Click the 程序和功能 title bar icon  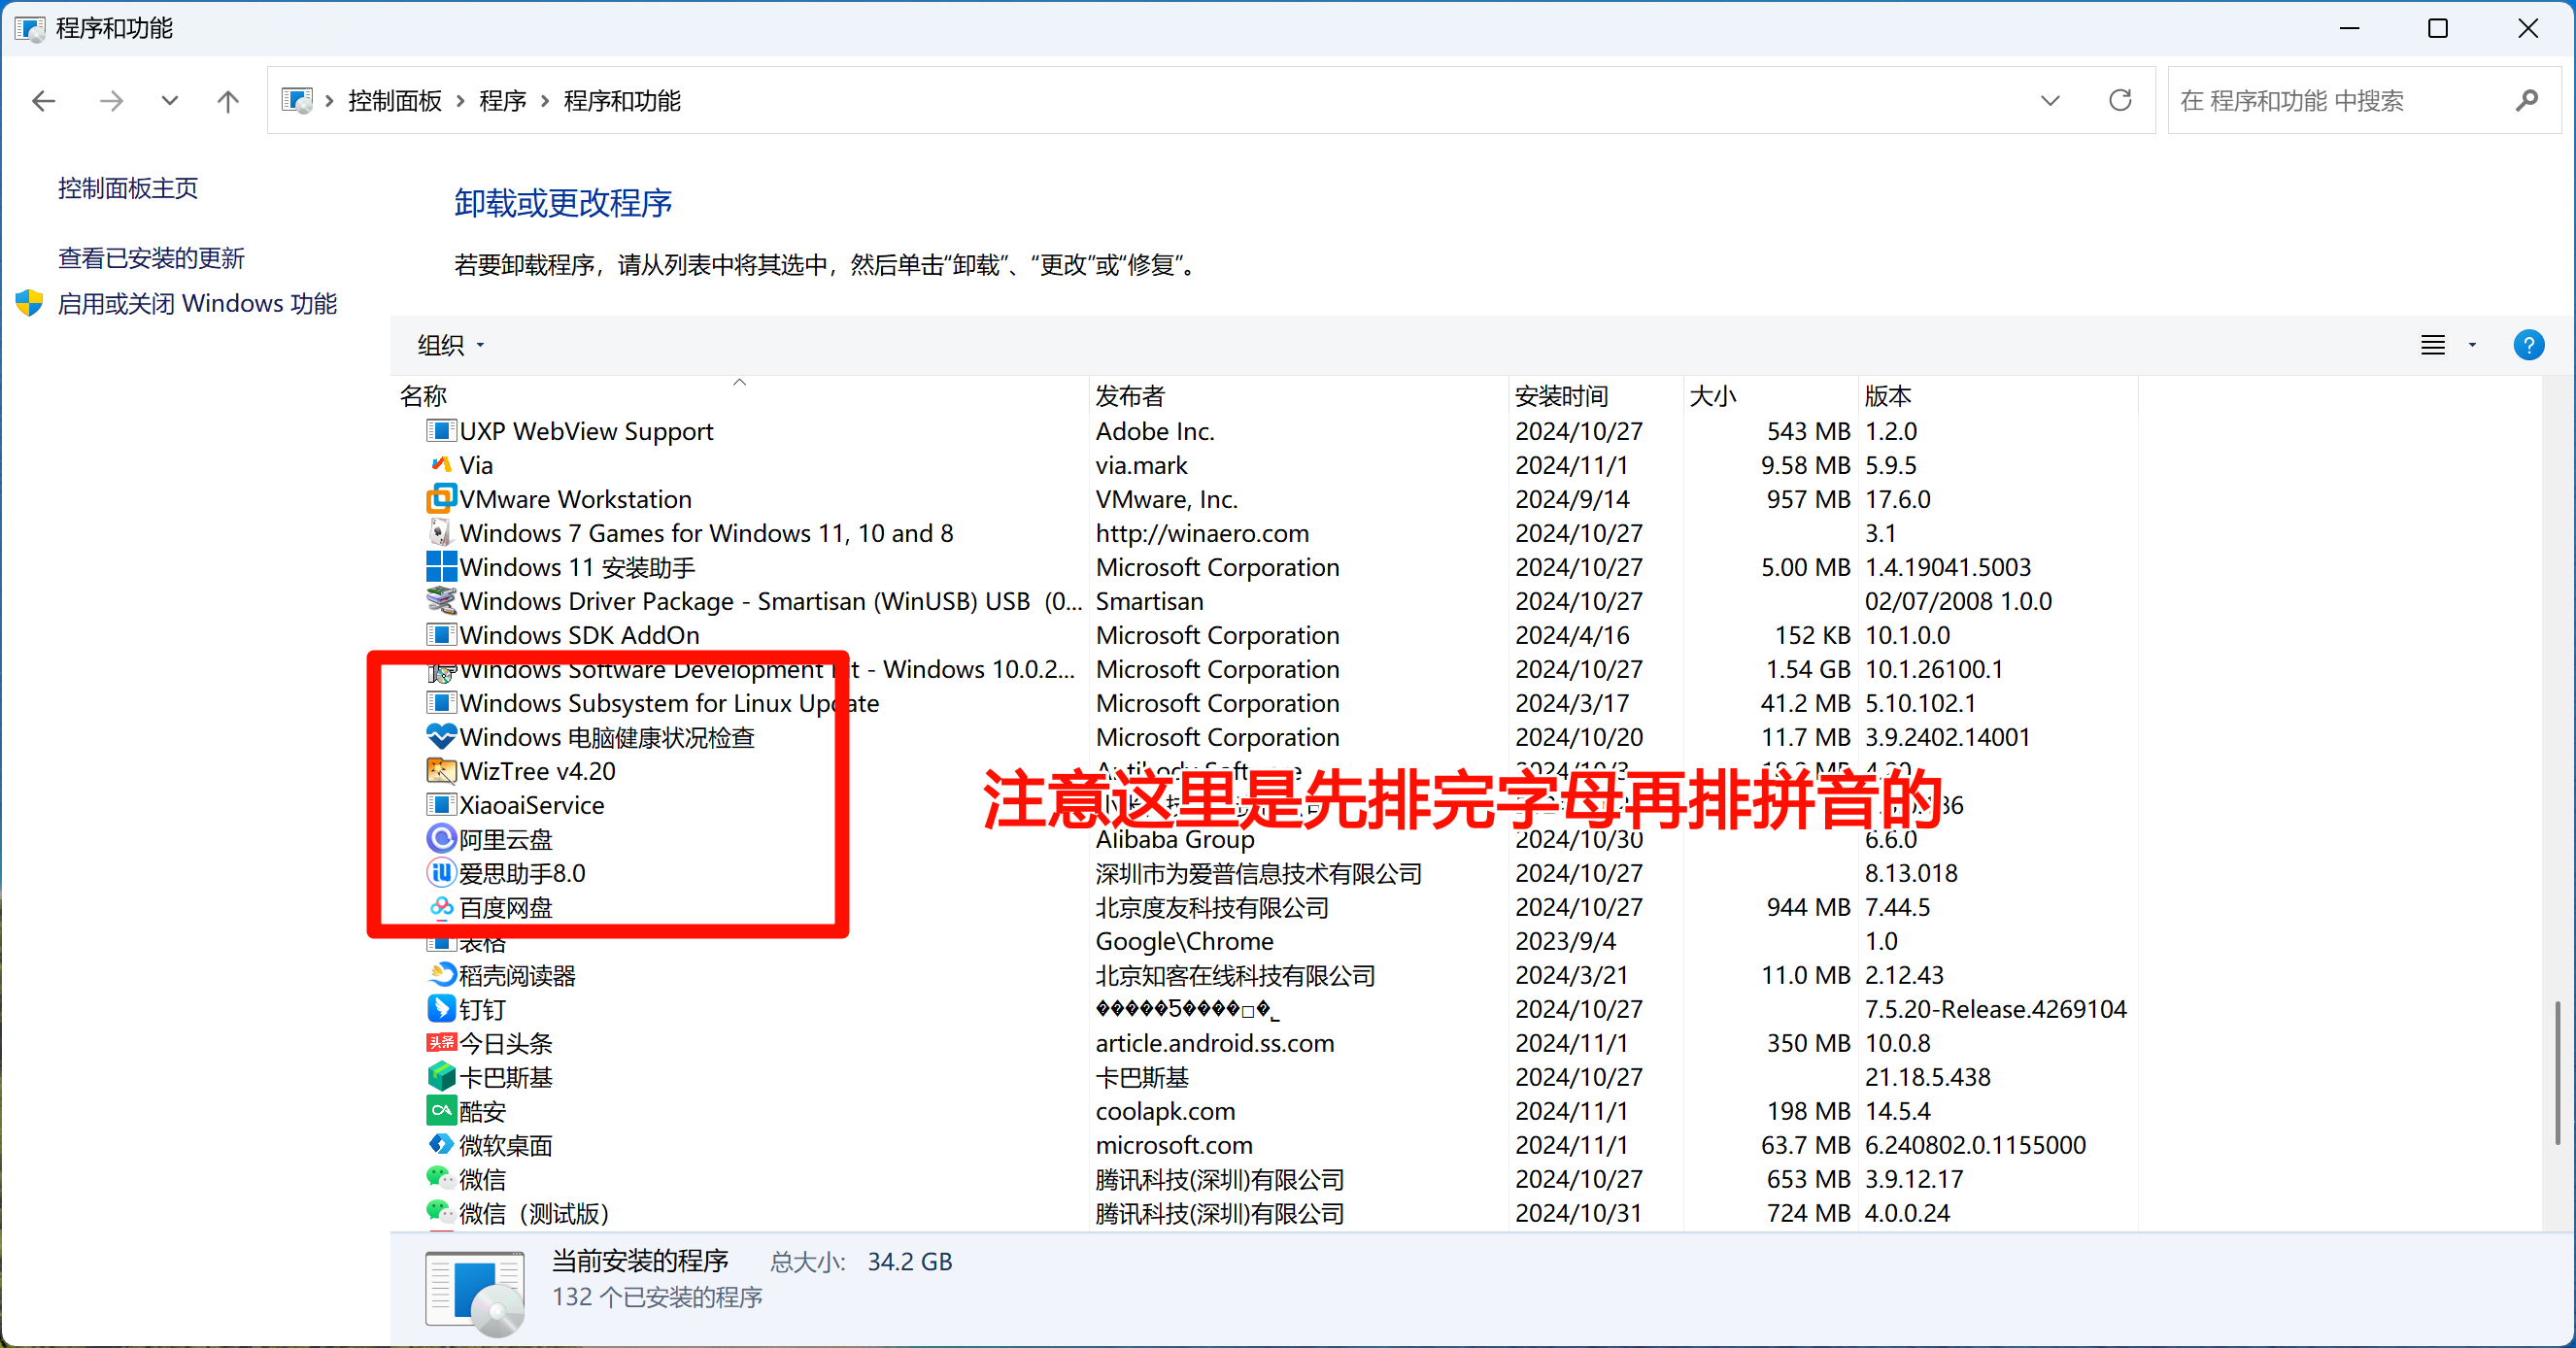(30, 28)
